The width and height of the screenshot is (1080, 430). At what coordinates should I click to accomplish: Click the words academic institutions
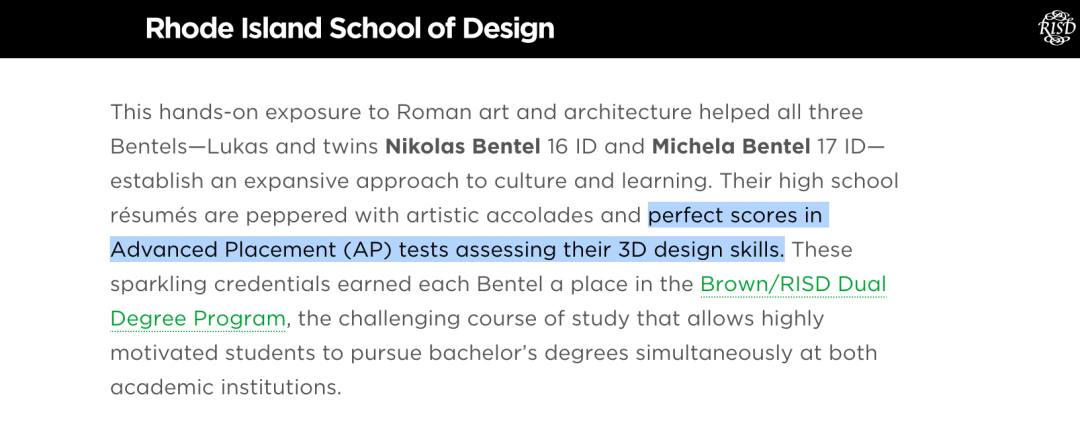pyautogui.click(x=225, y=387)
